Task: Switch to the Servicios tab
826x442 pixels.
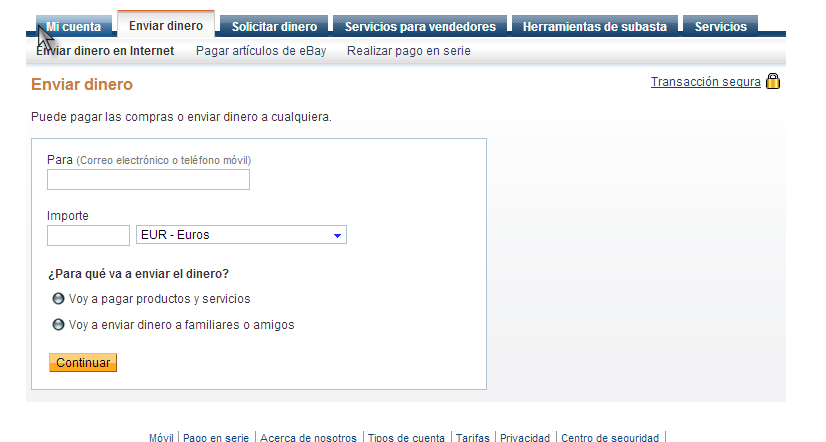Action: pyautogui.click(x=720, y=27)
